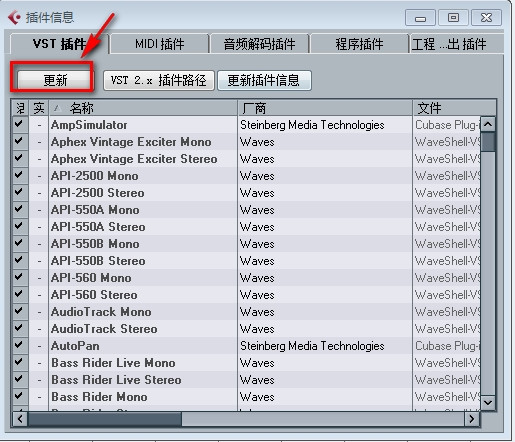Click the vertical scrollbar down arrow
515x442 pixels.
(x=488, y=403)
